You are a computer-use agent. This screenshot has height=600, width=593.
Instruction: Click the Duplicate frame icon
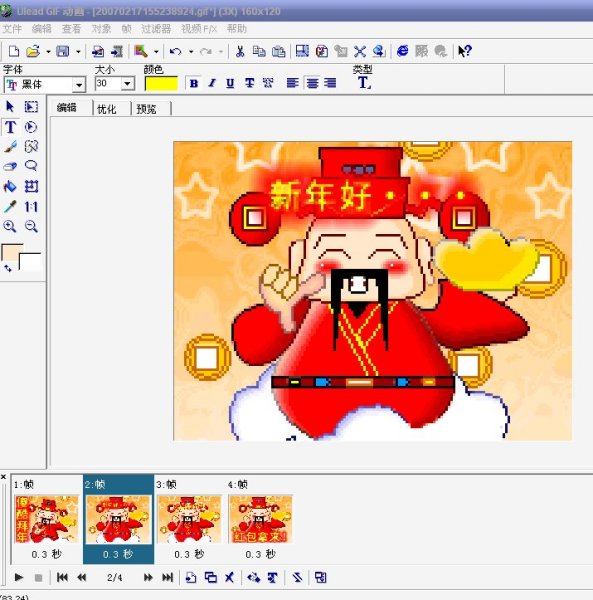(x=210, y=577)
